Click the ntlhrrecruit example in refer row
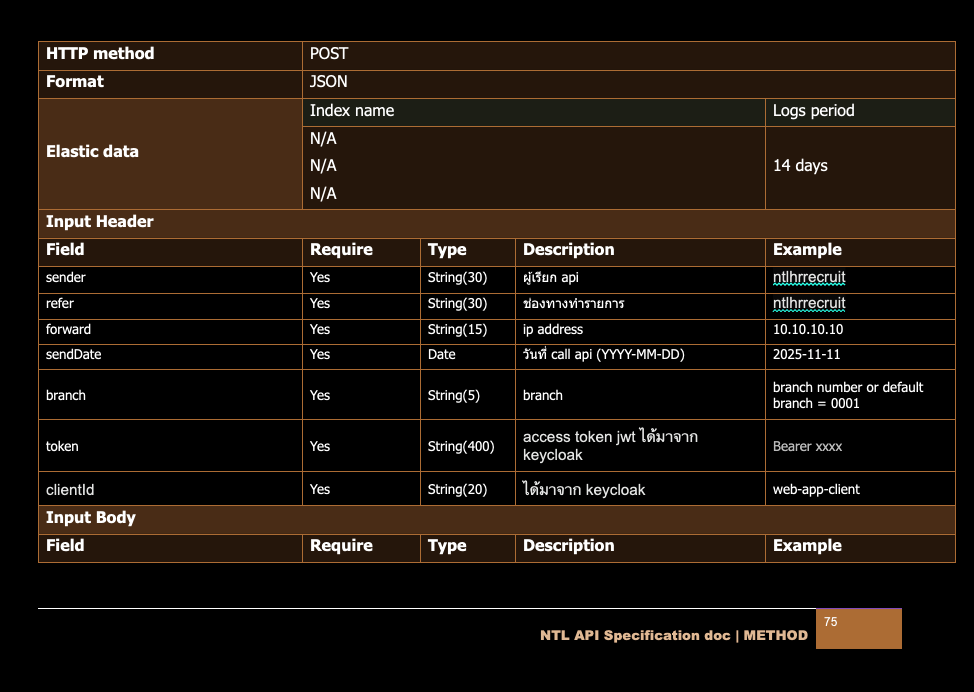The width and height of the screenshot is (974, 692). click(x=809, y=303)
